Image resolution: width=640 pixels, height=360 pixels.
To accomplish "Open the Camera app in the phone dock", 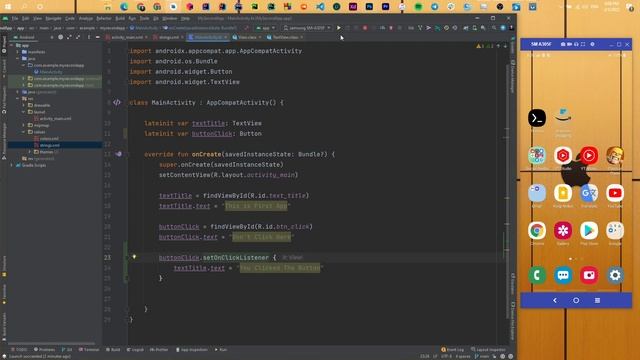I will point(589,276).
